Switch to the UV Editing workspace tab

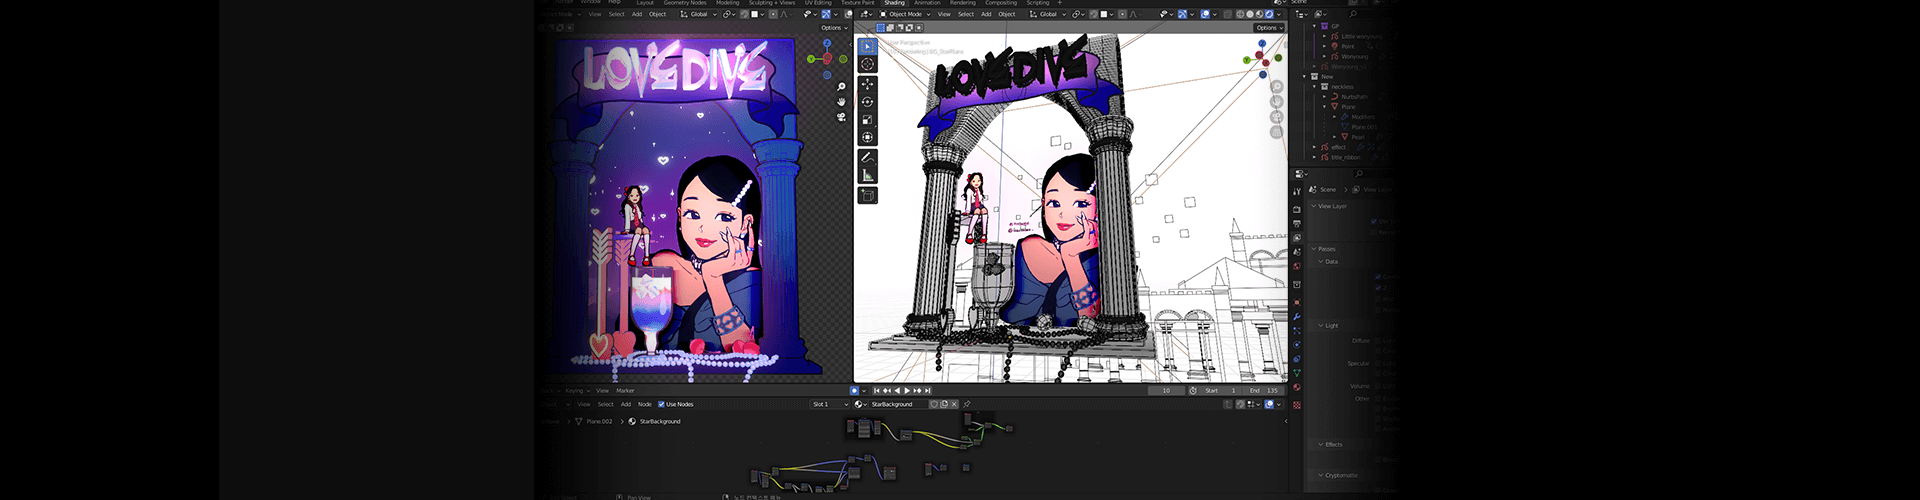818,3
